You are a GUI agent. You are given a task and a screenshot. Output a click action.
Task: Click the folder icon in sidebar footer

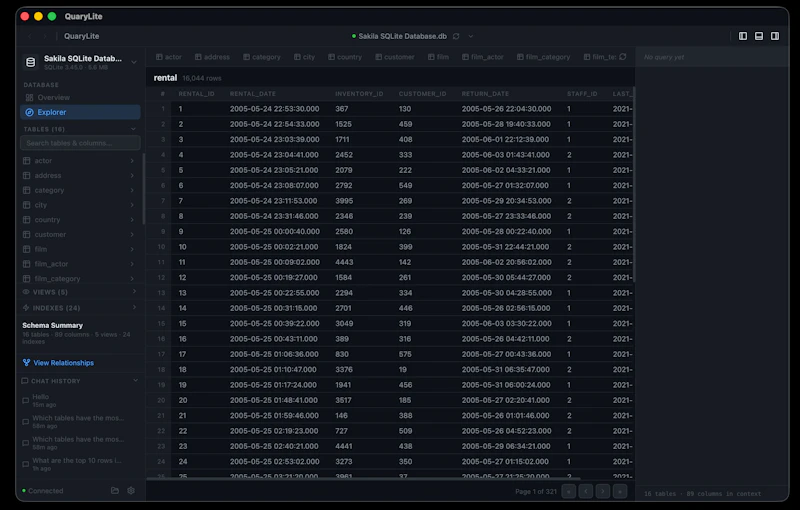point(115,491)
